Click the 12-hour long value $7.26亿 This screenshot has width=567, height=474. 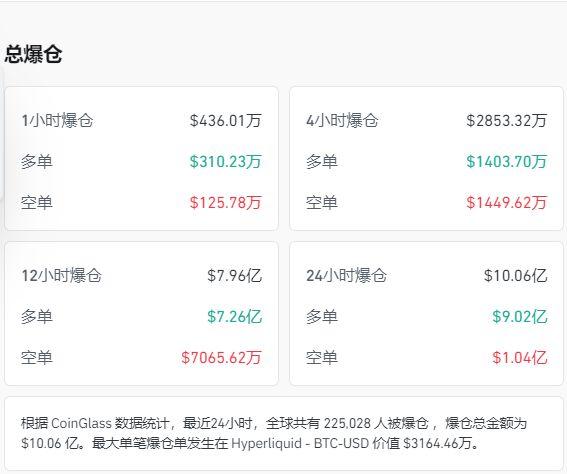coord(234,316)
